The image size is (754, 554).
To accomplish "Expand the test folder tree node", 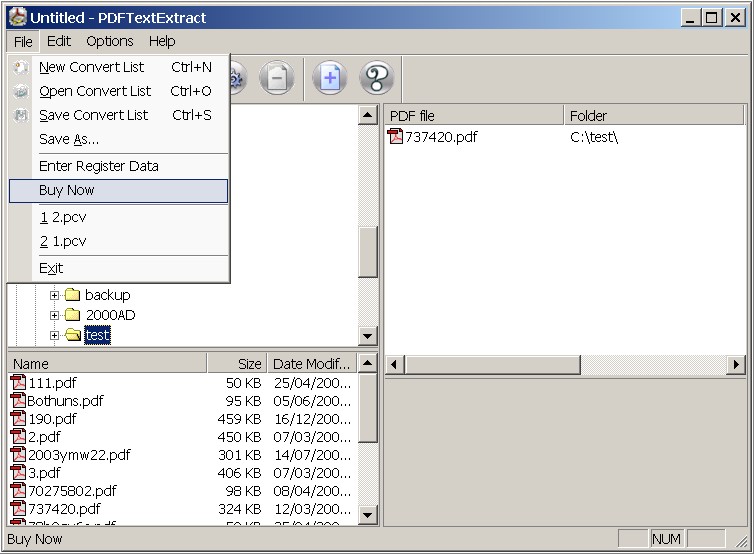I will point(54,335).
